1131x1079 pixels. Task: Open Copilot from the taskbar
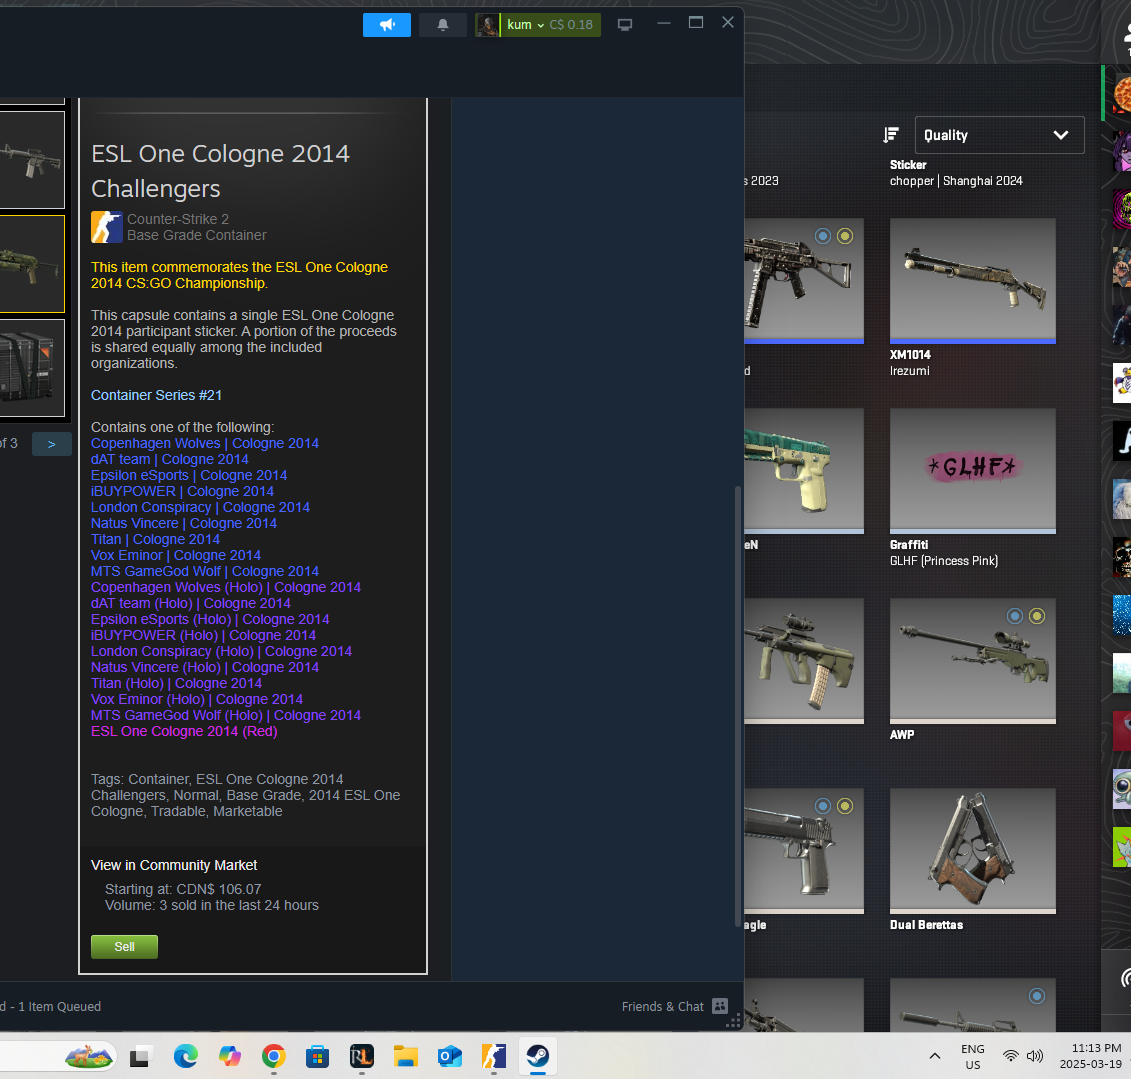[x=229, y=1057]
